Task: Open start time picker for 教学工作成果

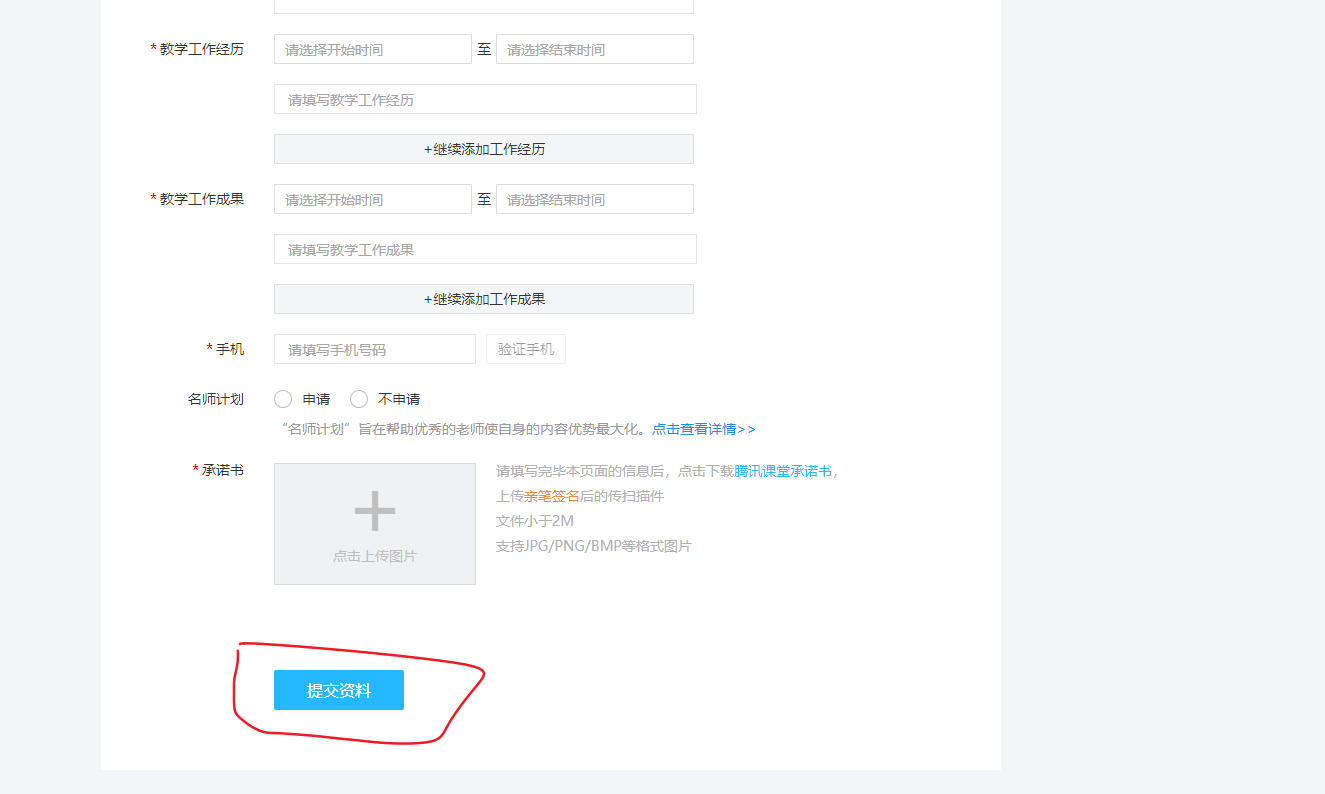Action: 373,199
